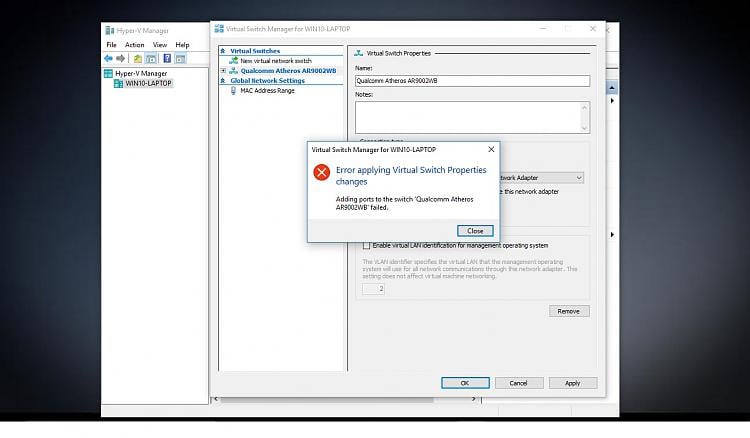Toggle the Show/Hide Console Tree toolbar icon
This screenshot has width=750, height=438.
coord(151,58)
